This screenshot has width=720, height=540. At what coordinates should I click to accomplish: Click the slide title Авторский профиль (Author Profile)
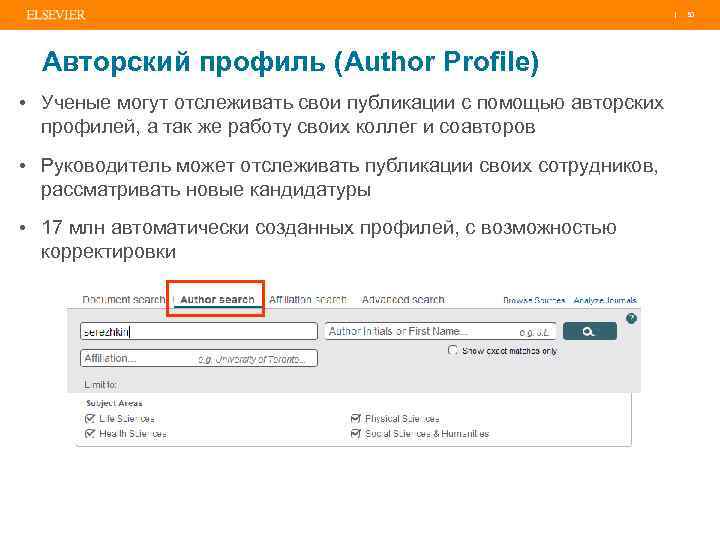pyautogui.click(x=290, y=61)
